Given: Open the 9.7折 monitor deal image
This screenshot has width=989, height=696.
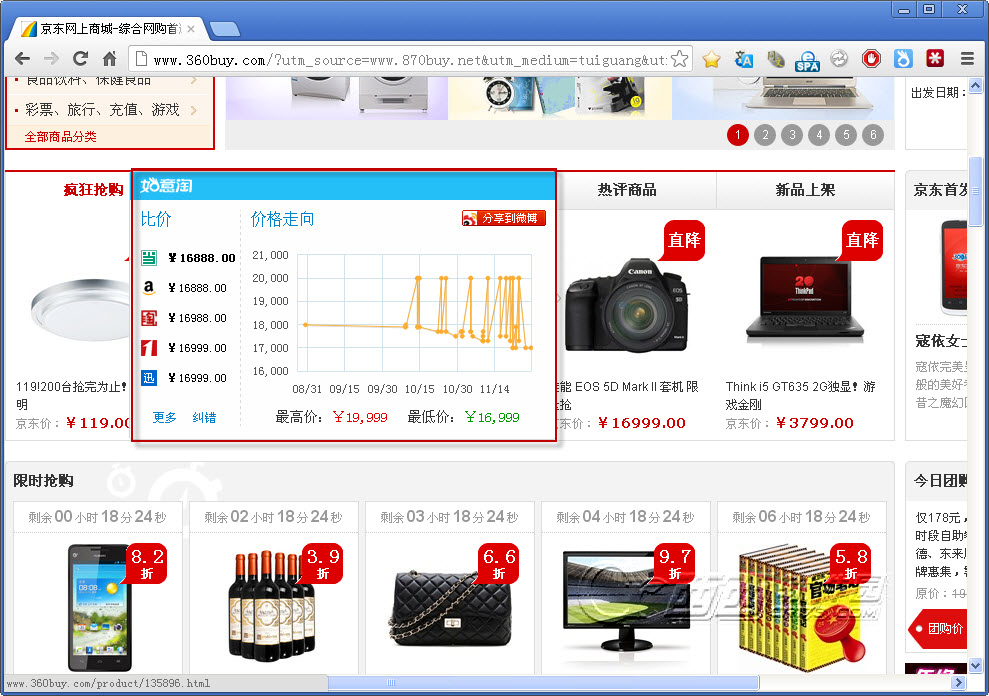Looking at the screenshot, I should tap(626, 601).
